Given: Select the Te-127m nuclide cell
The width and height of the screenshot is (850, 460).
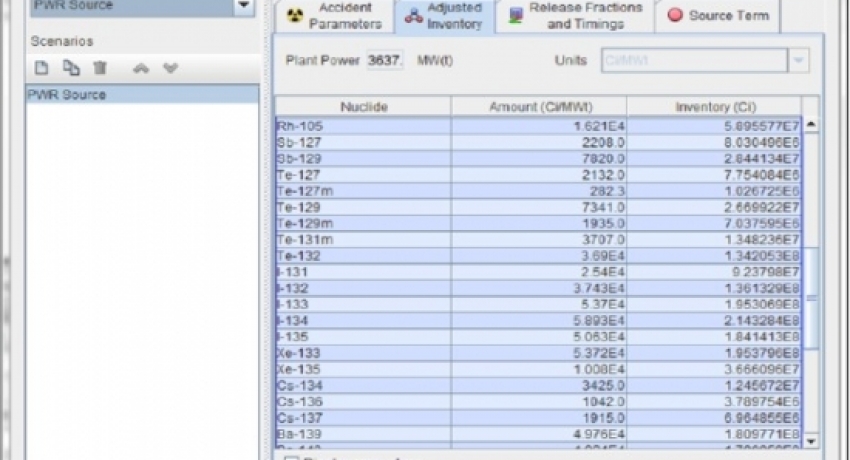Looking at the screenshot, I should [x=363, y=191].
